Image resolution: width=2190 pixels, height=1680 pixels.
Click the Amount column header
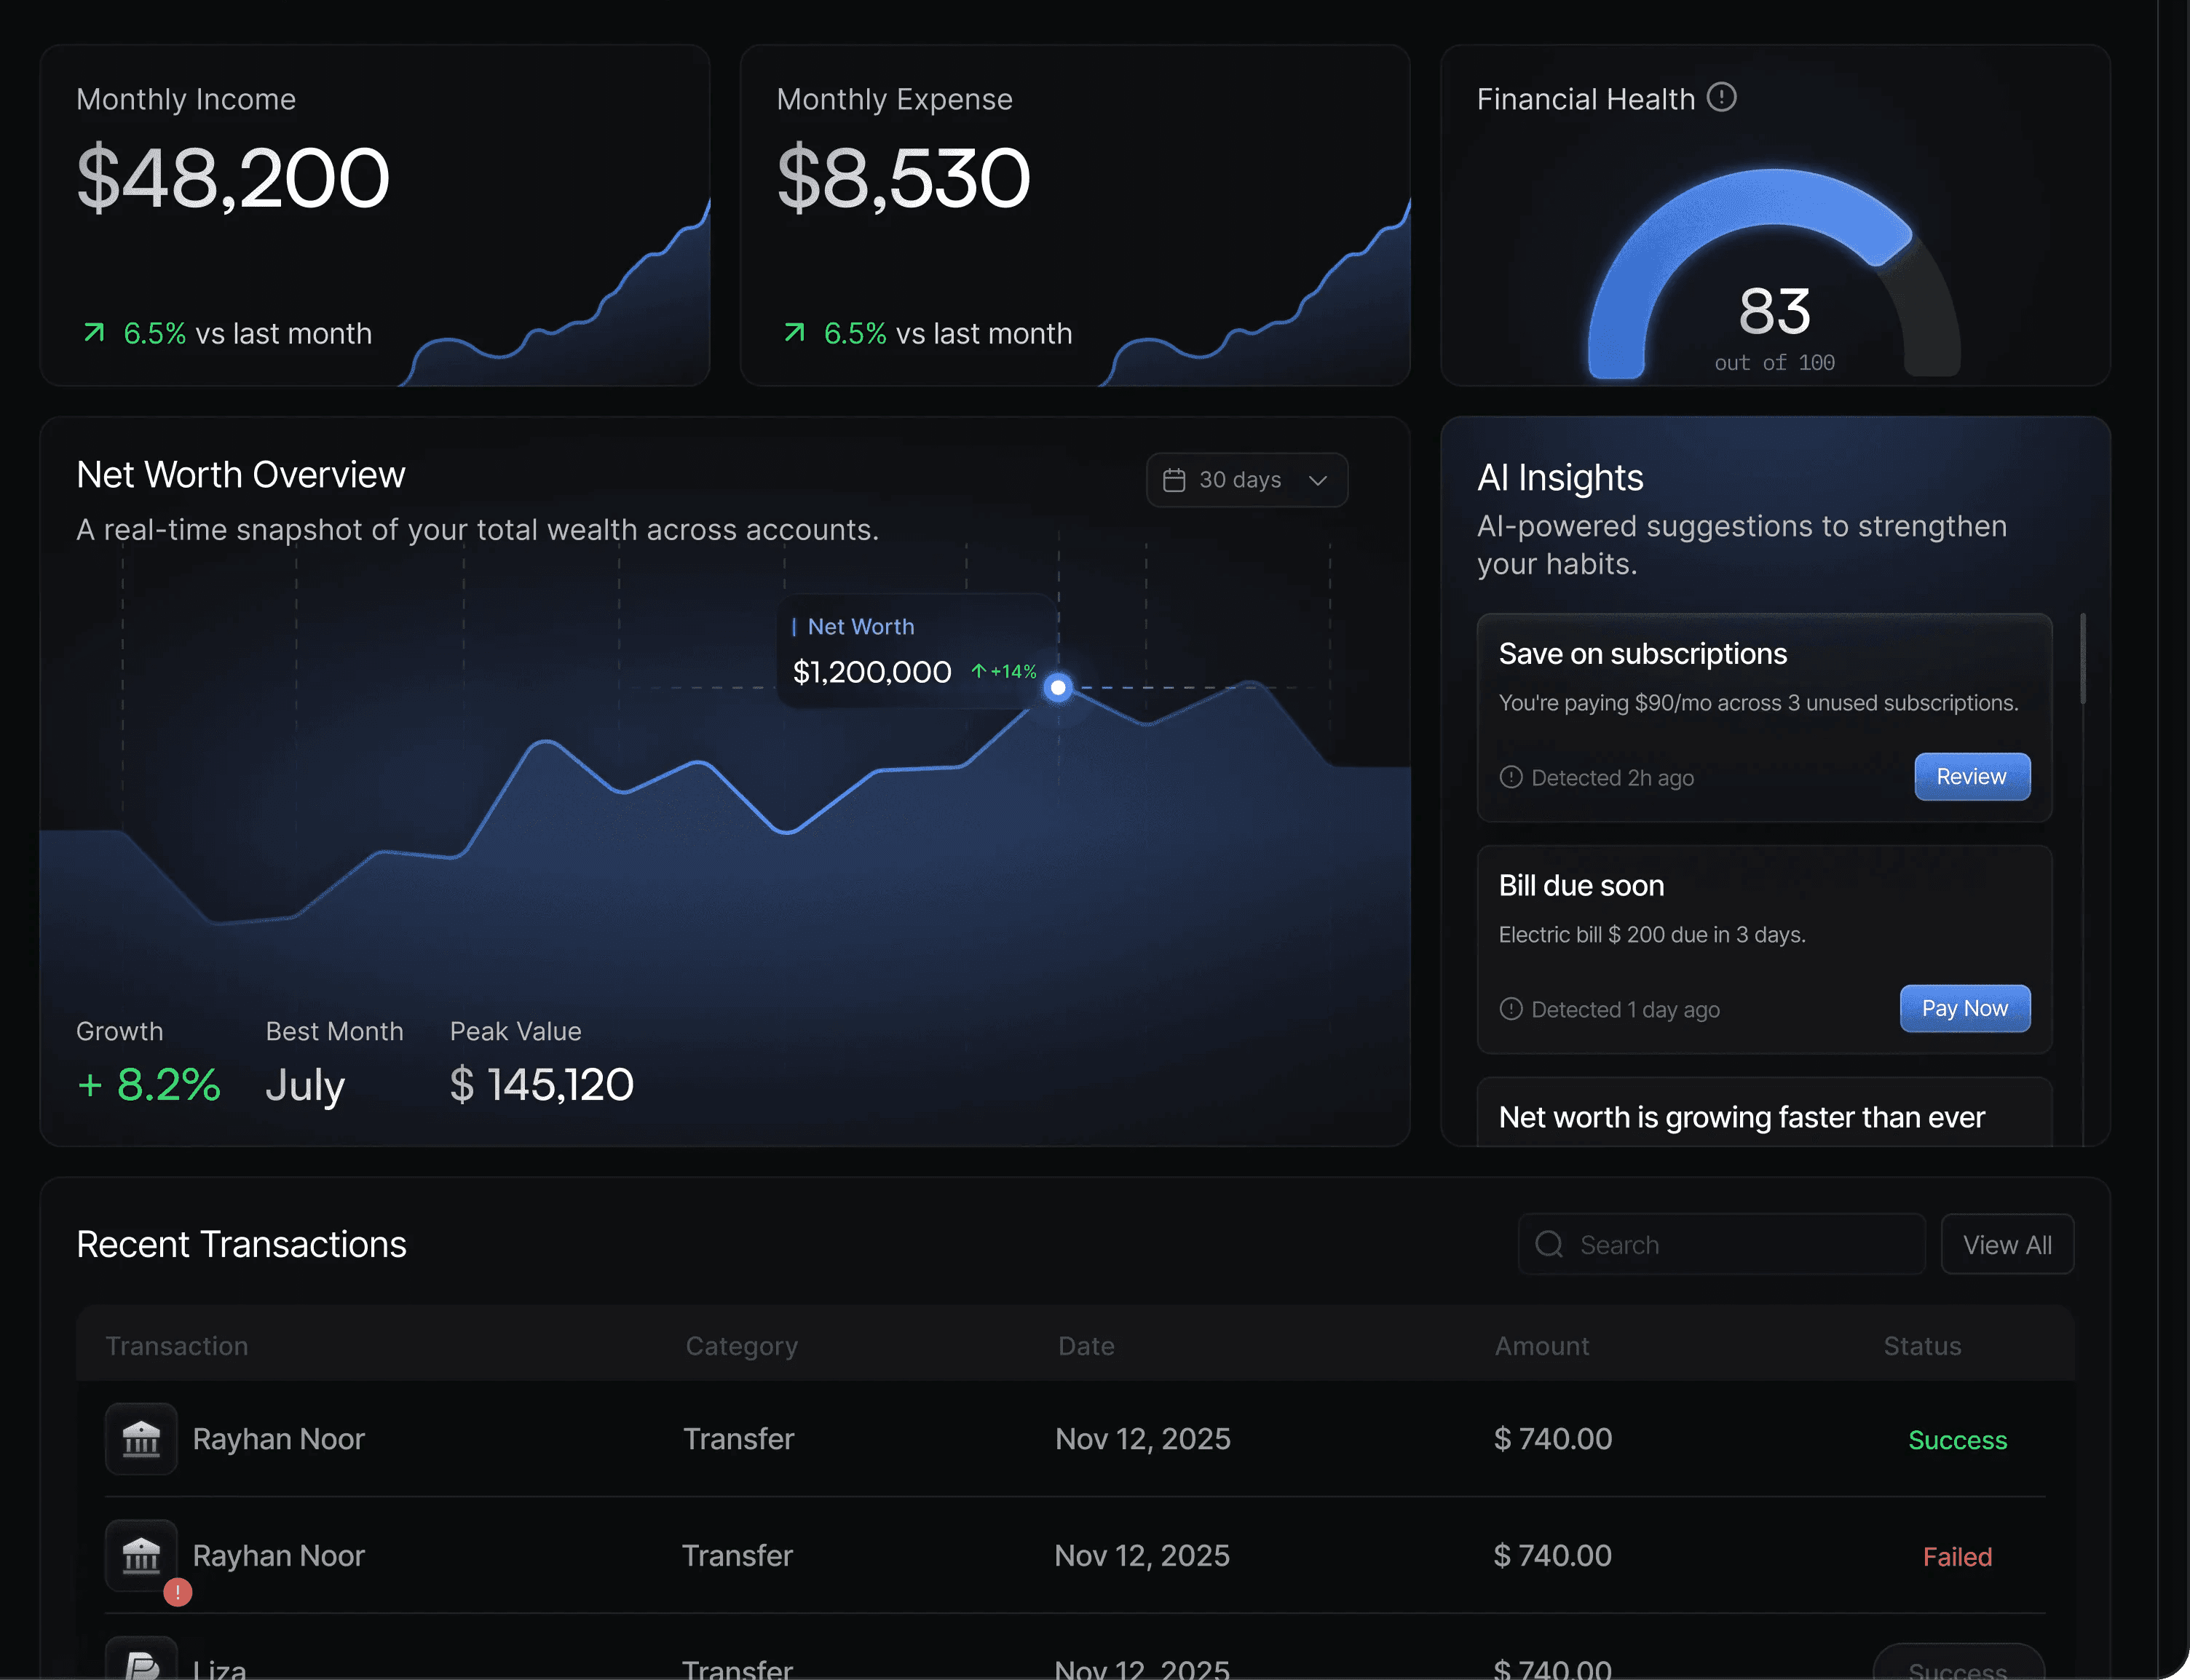(1541, 1346)
